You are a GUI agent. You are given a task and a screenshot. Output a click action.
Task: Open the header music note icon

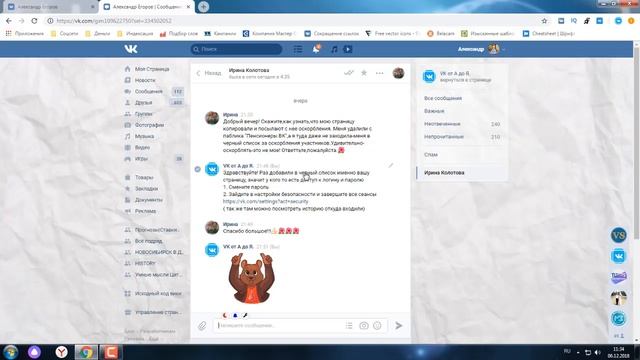pyautogui.click(x=334, y=49)
